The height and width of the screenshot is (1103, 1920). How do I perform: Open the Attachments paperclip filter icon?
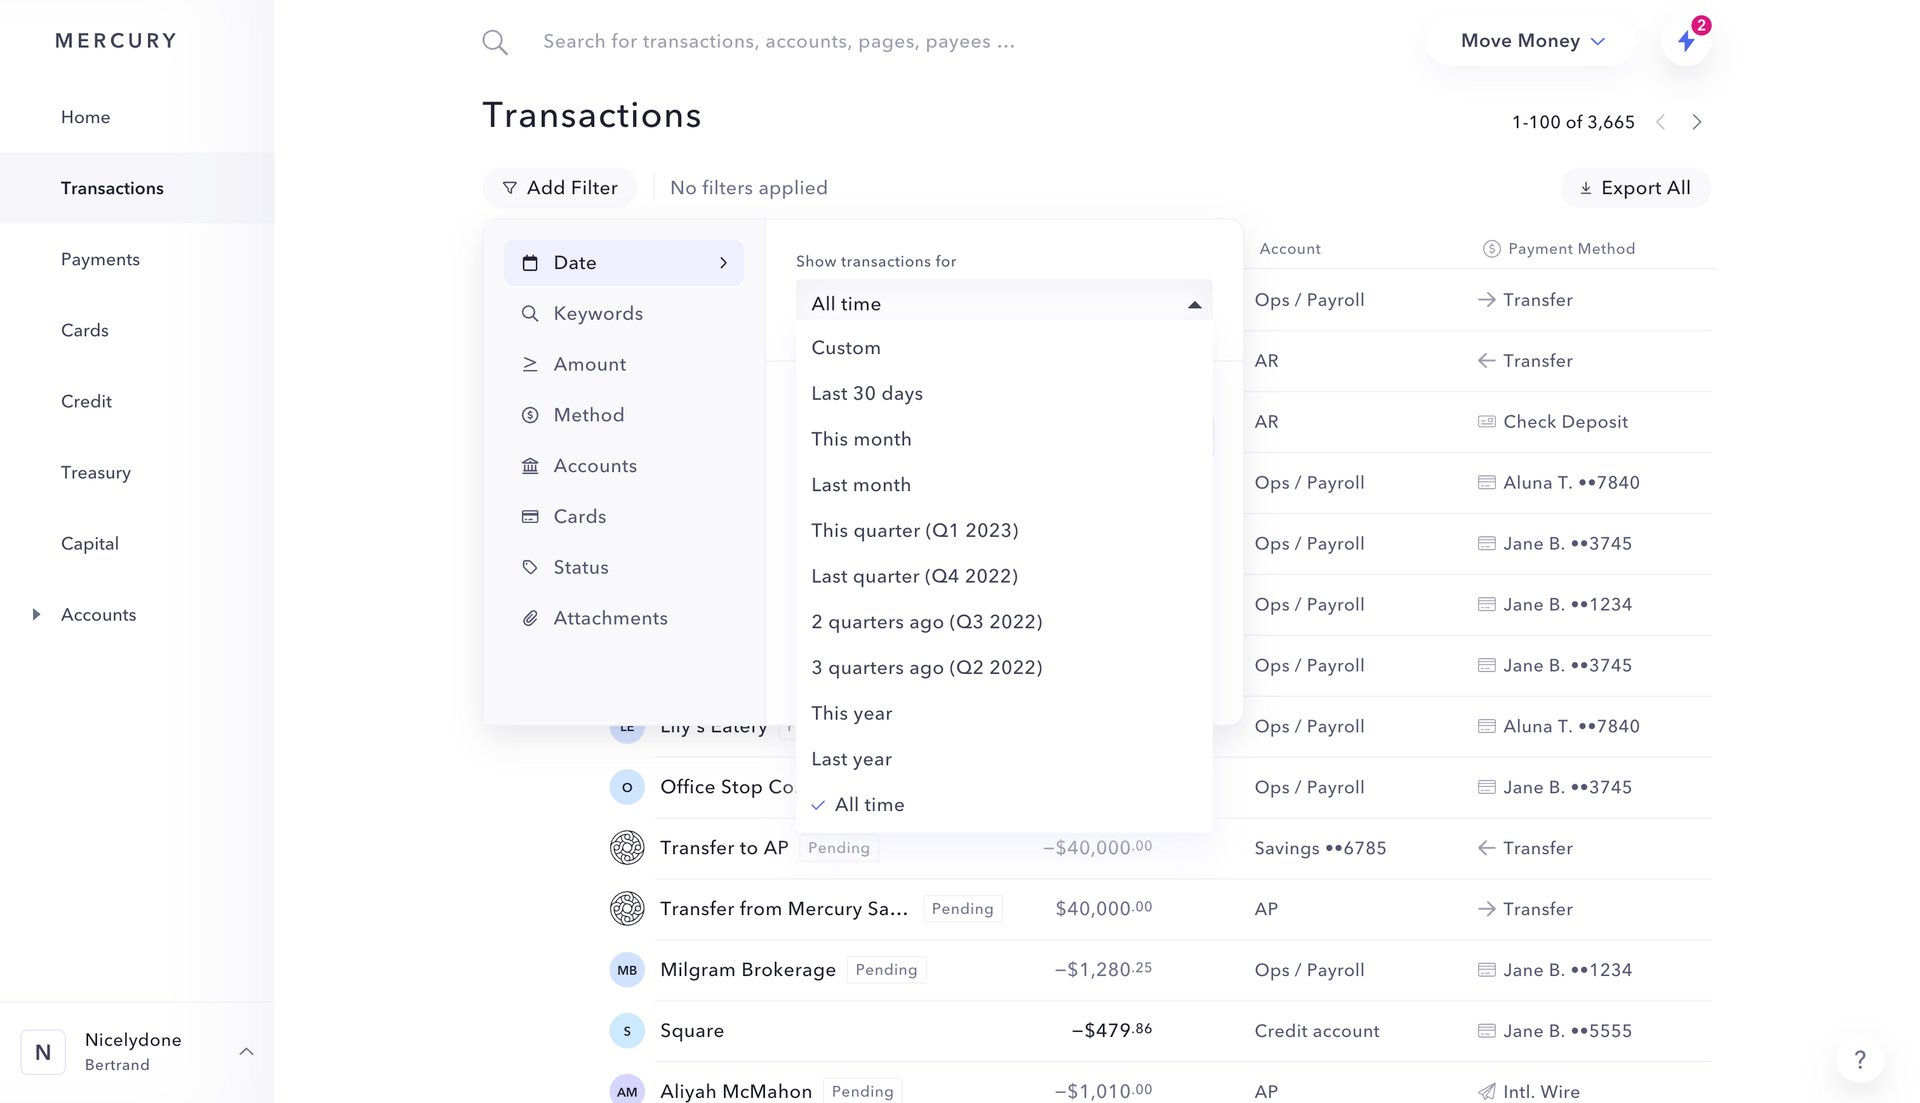pos(530,618)
